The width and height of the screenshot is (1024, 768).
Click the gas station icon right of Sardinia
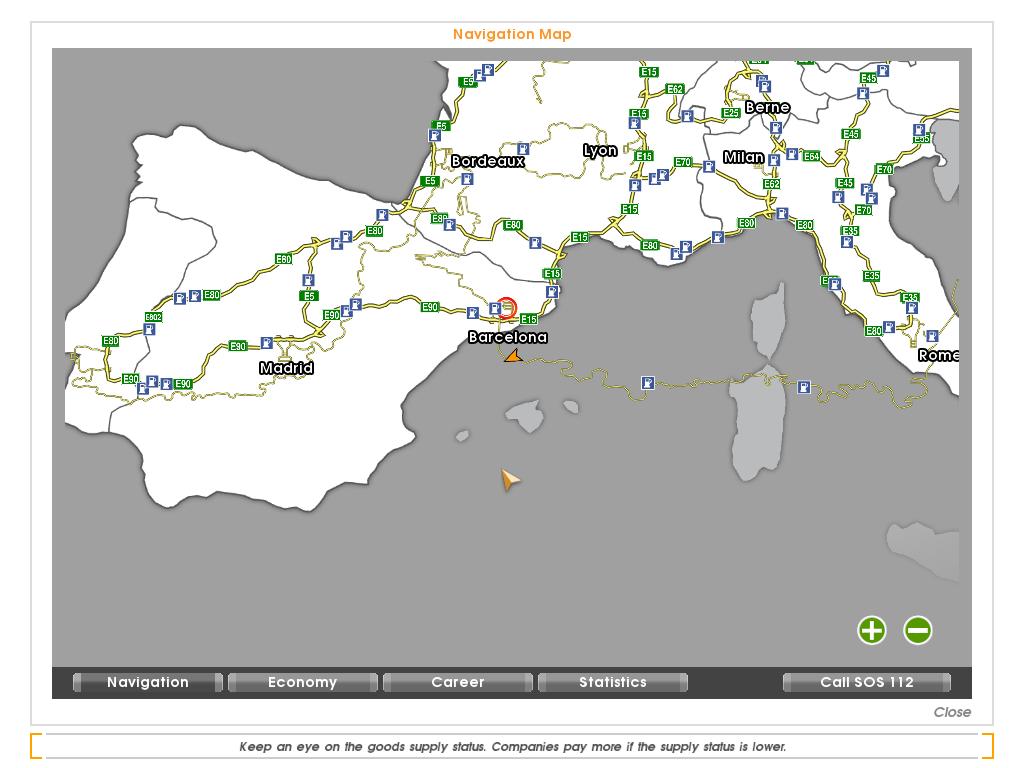click(804, 387)
